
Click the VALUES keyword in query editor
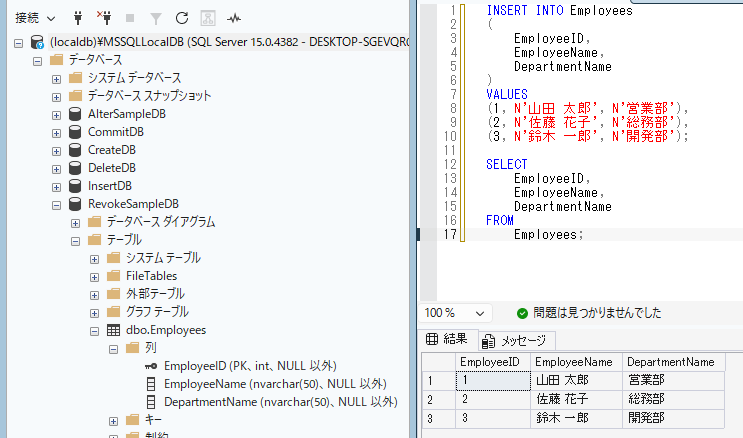(507, 94)
